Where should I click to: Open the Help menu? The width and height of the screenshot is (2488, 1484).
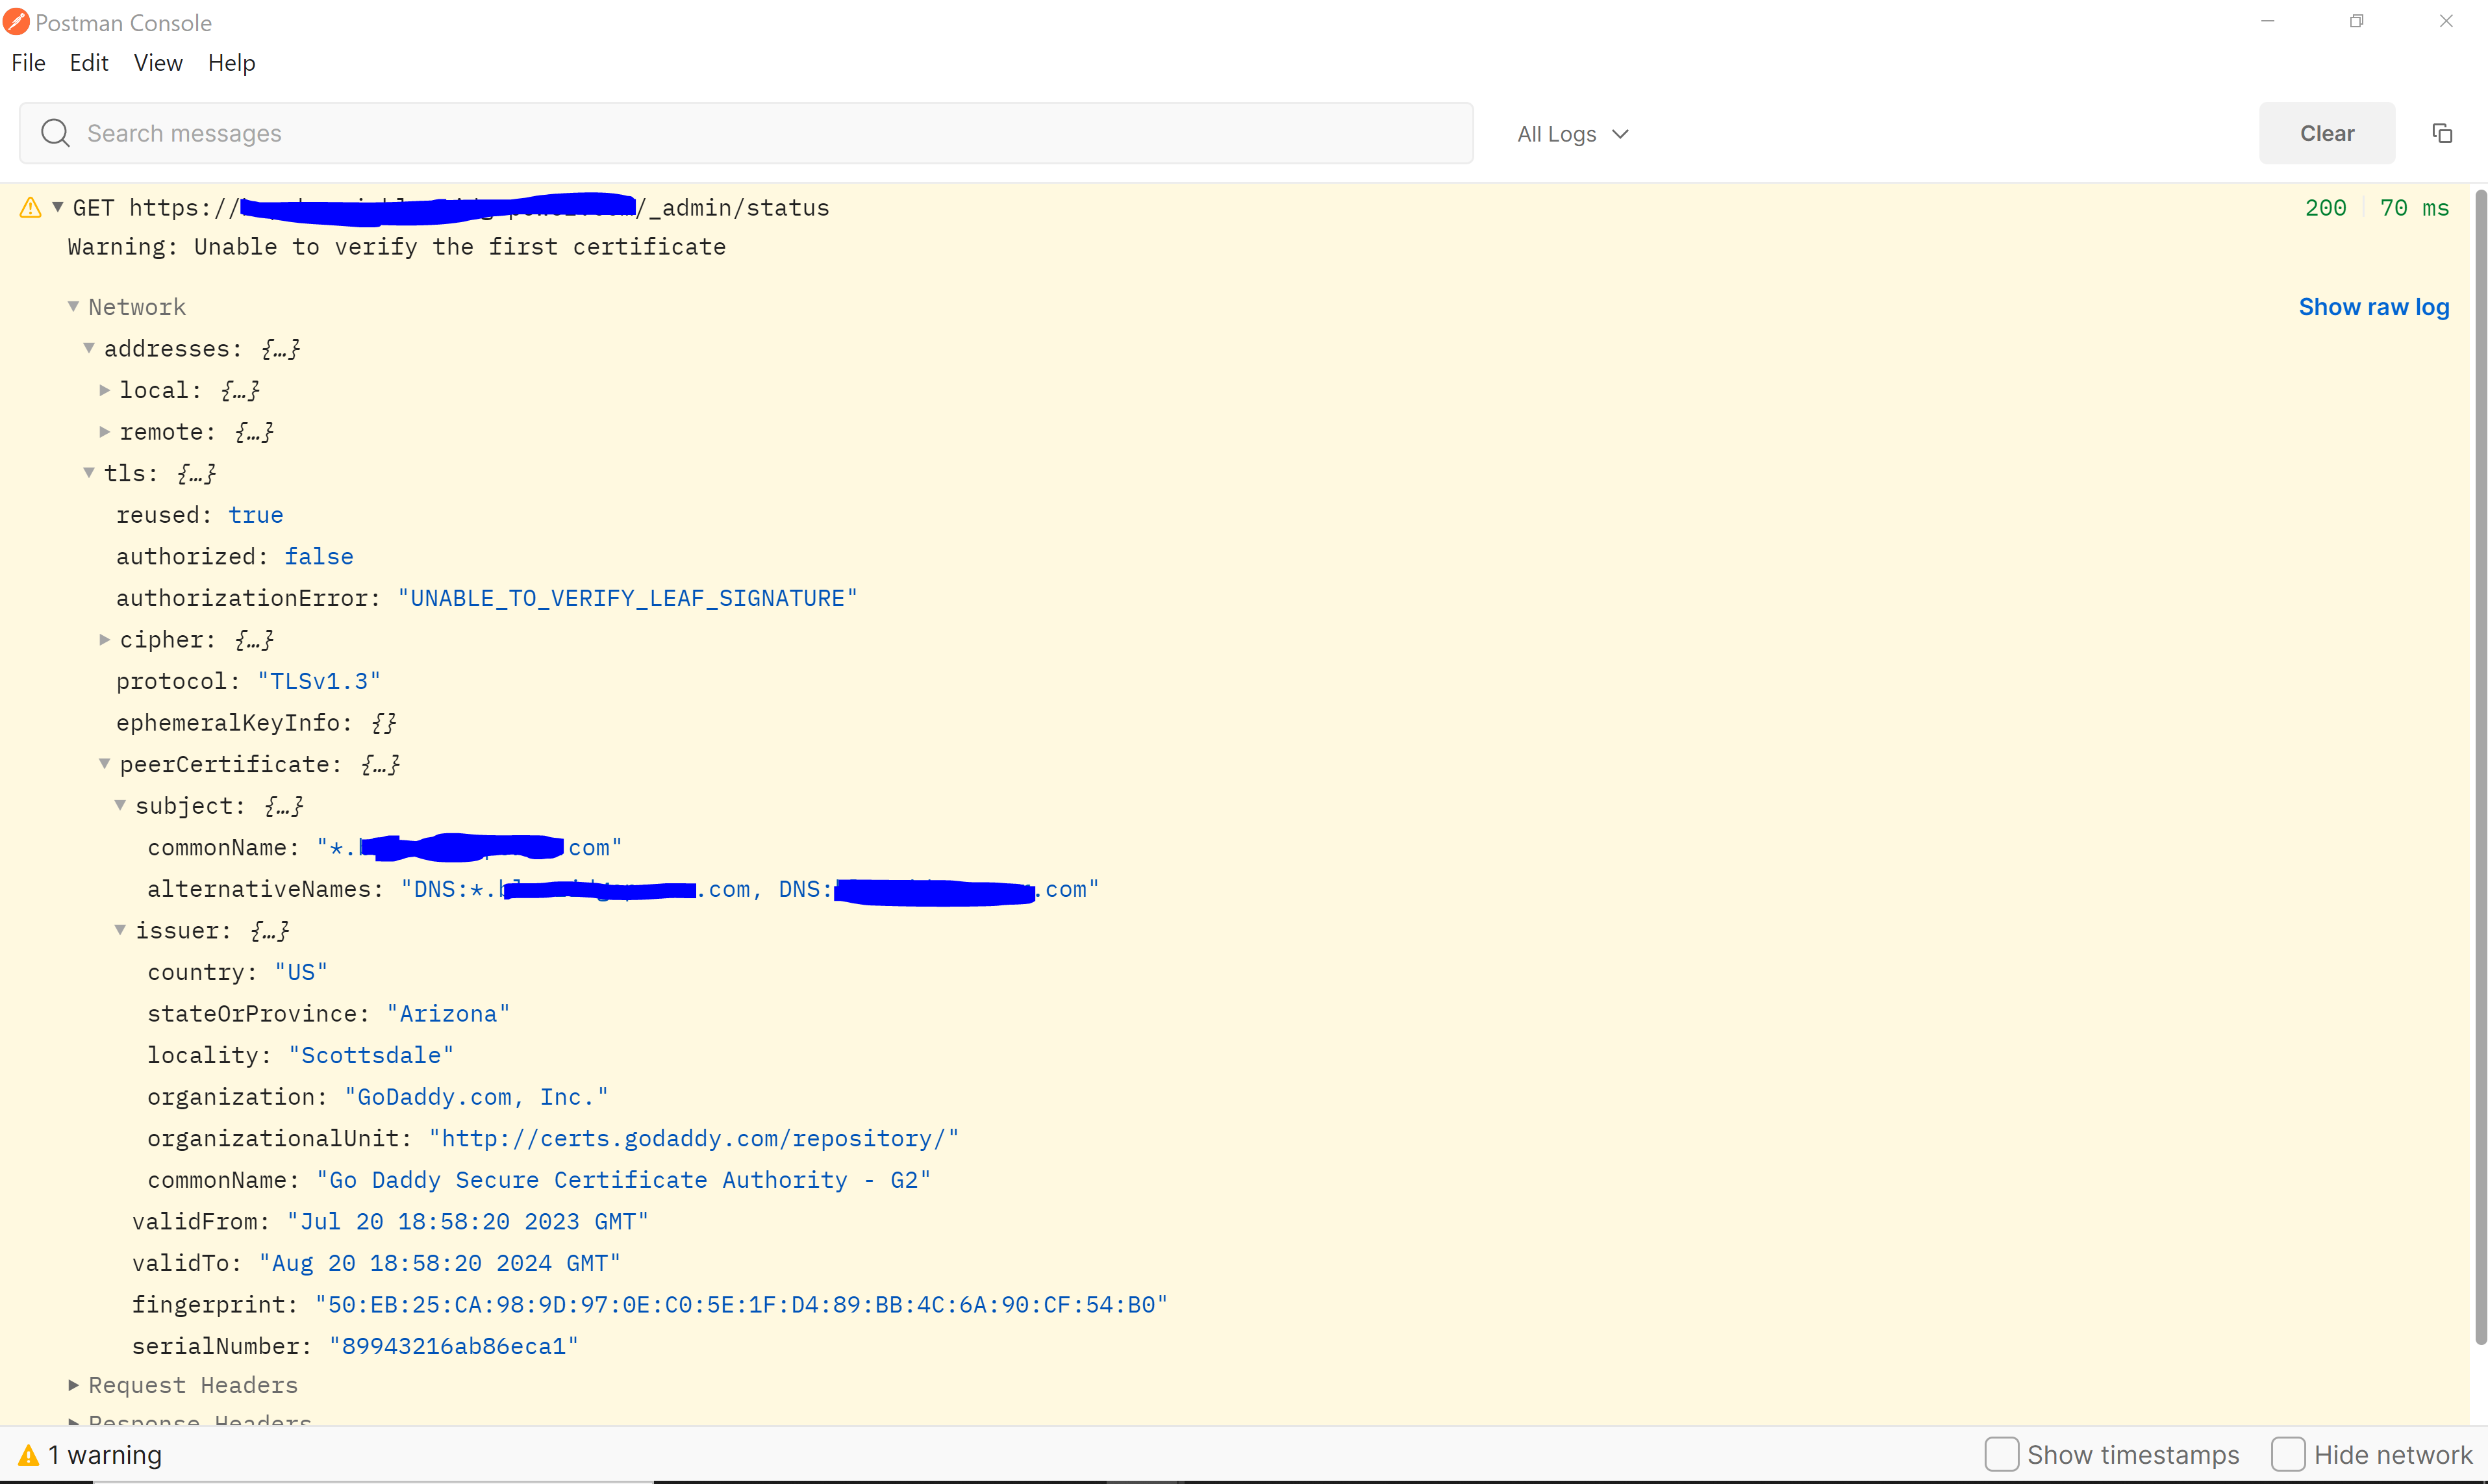pos(231,63)
